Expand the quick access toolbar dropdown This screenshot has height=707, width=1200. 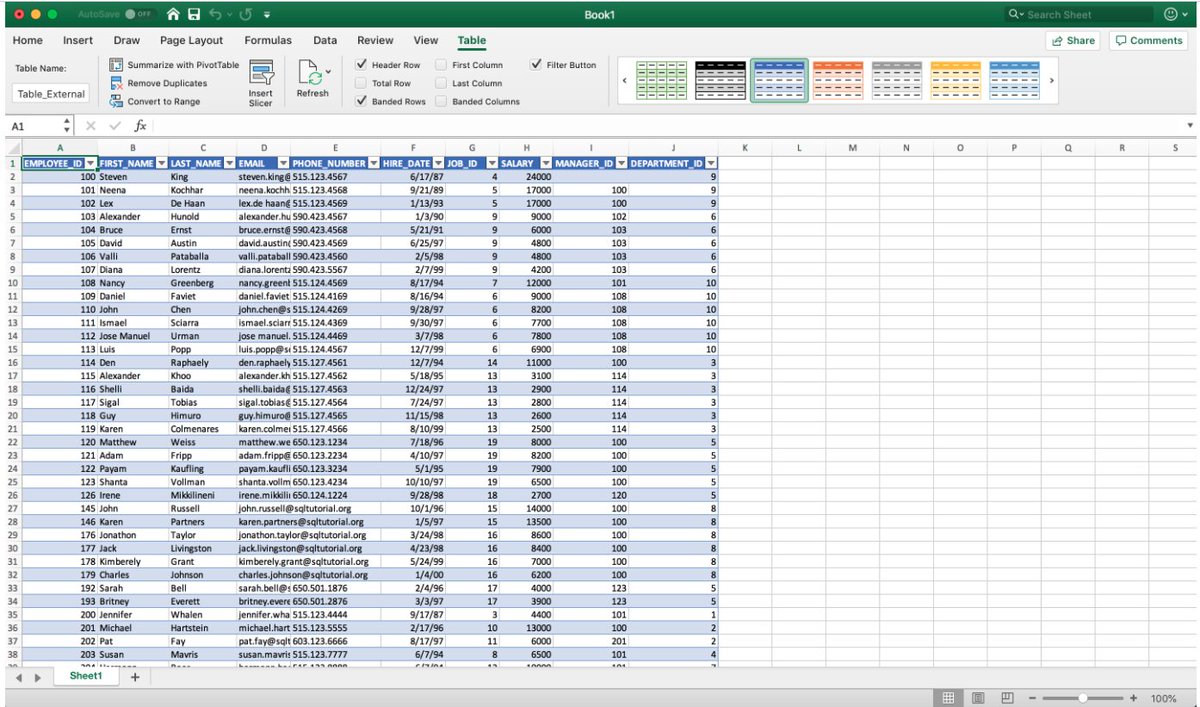(x=267, y=15)
